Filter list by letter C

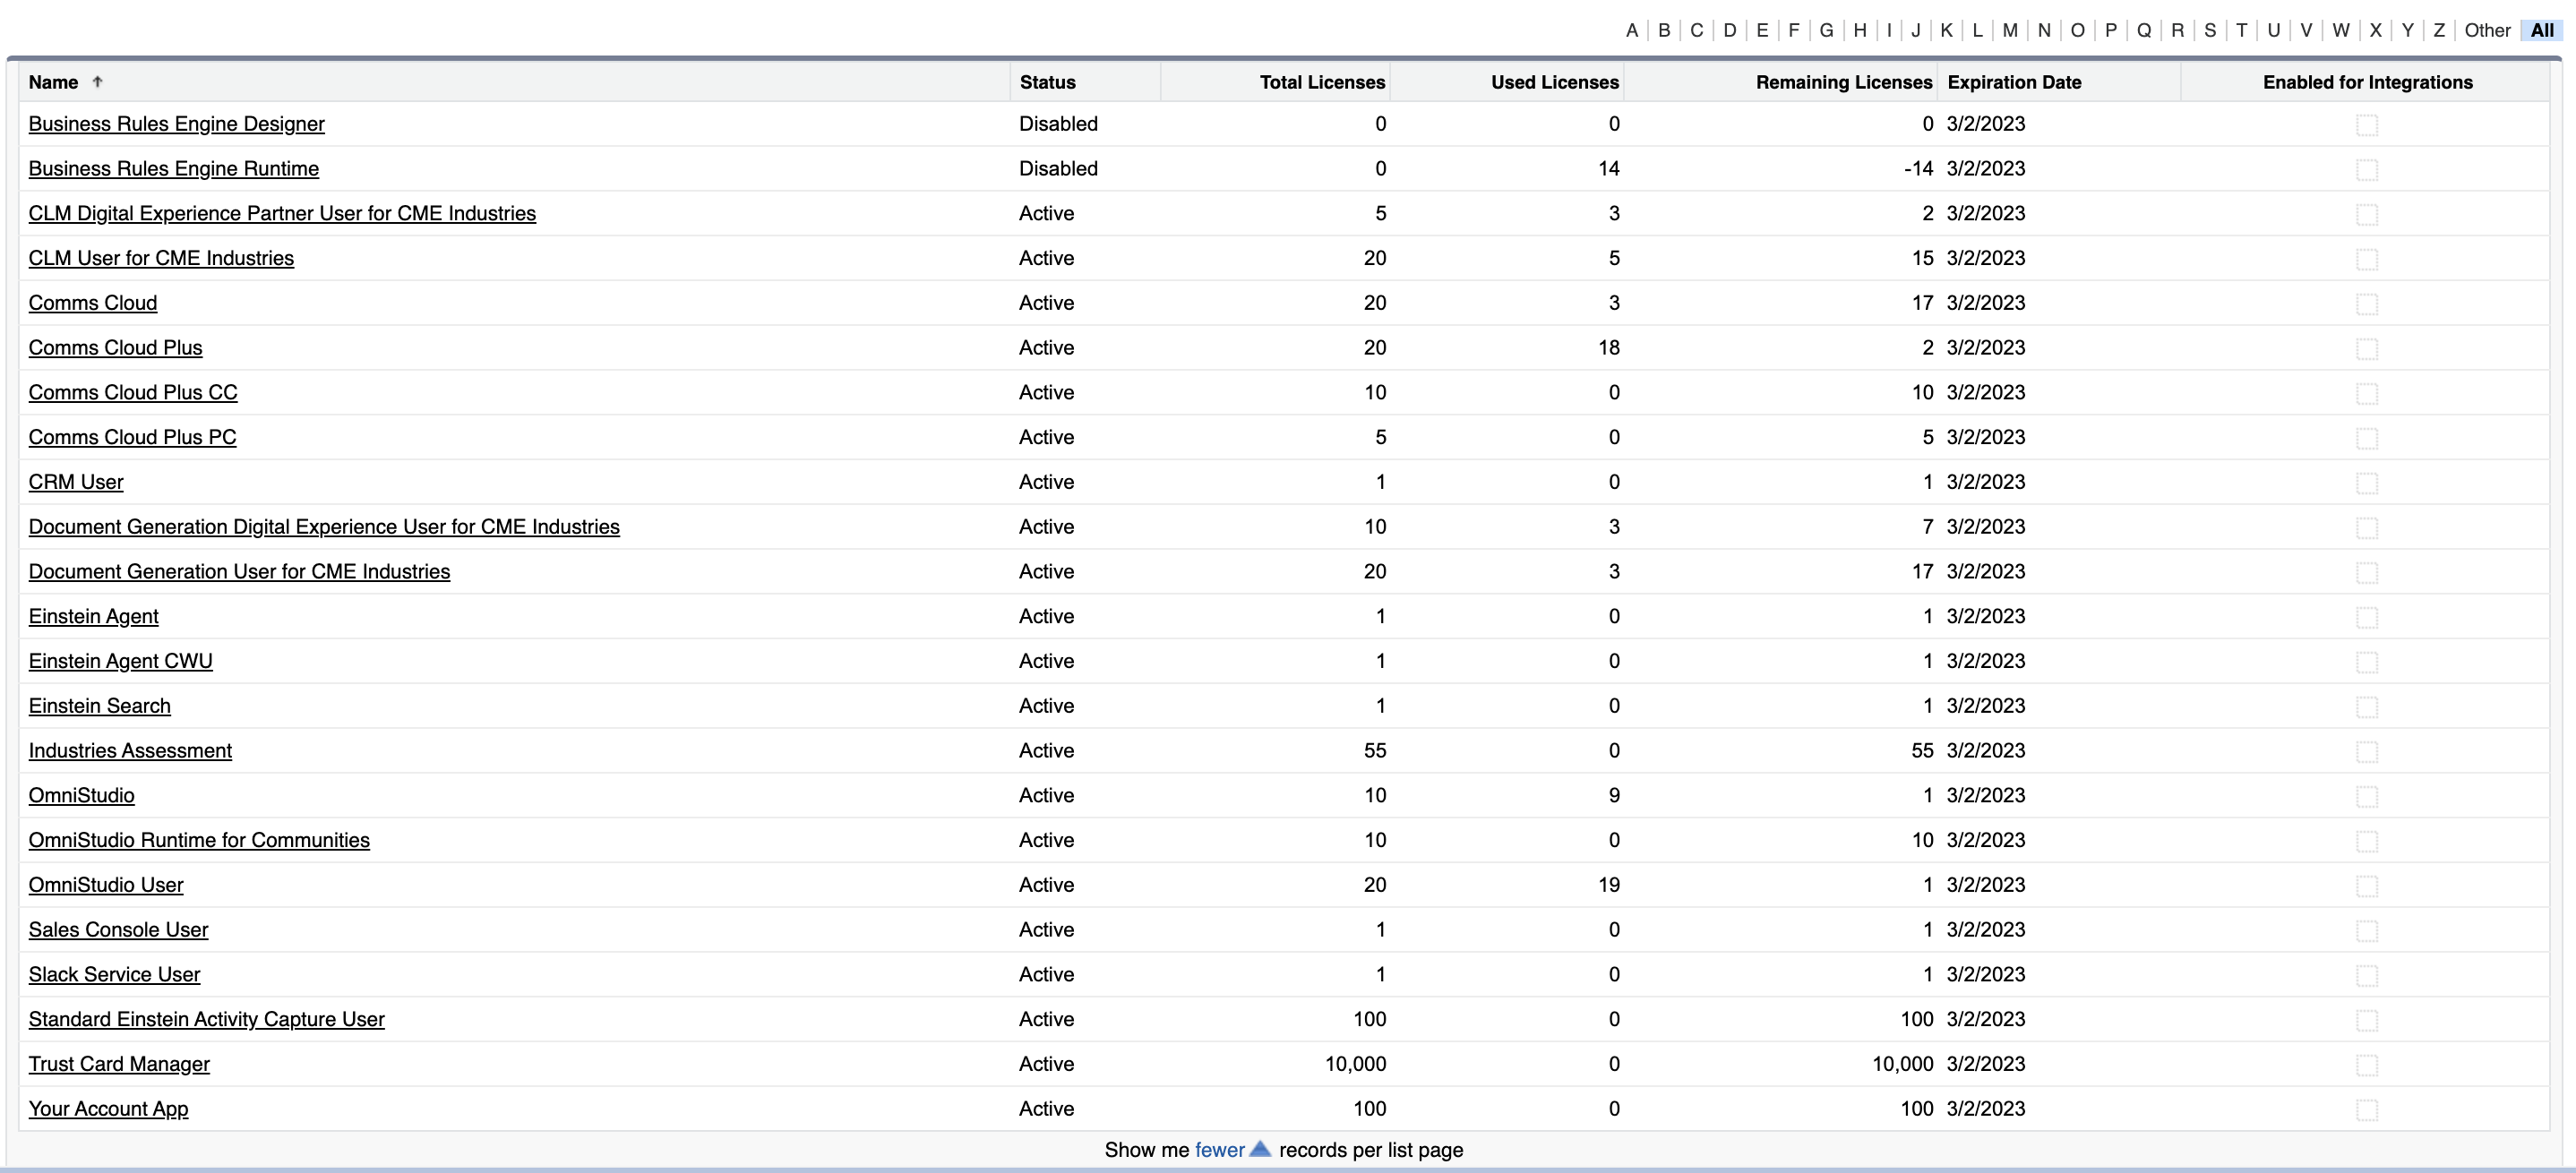(x=1696, y=30)
